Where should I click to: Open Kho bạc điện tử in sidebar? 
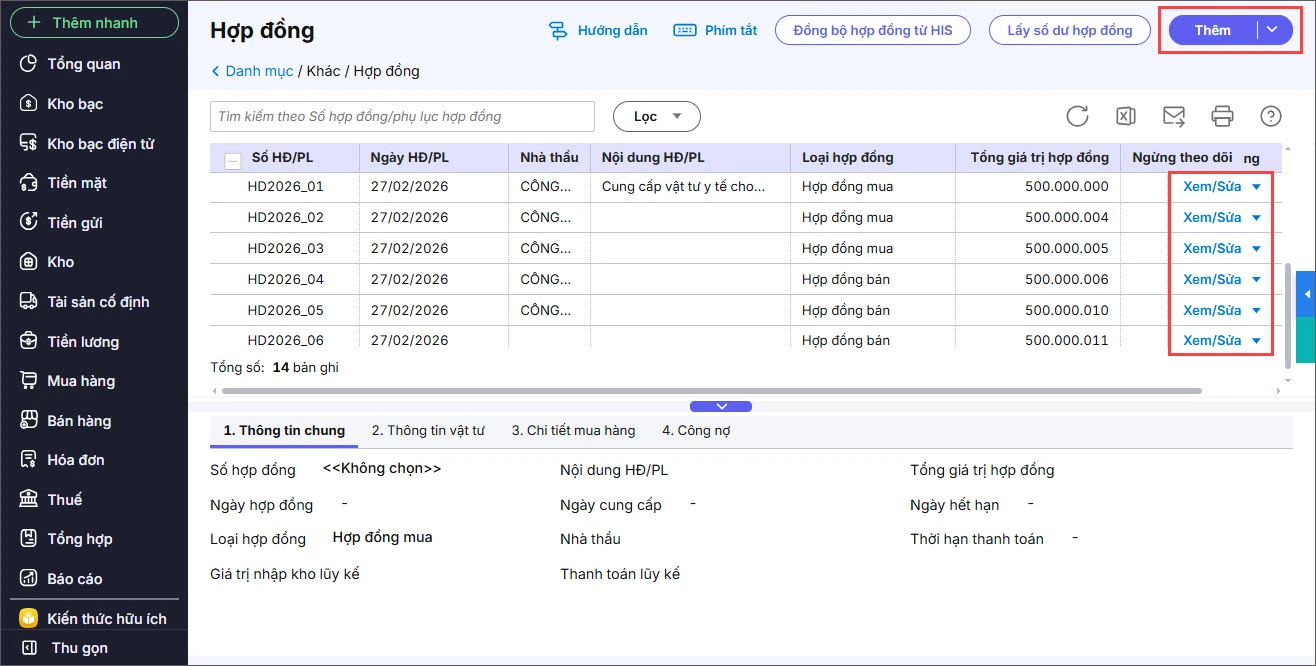(x=100, y=144)
